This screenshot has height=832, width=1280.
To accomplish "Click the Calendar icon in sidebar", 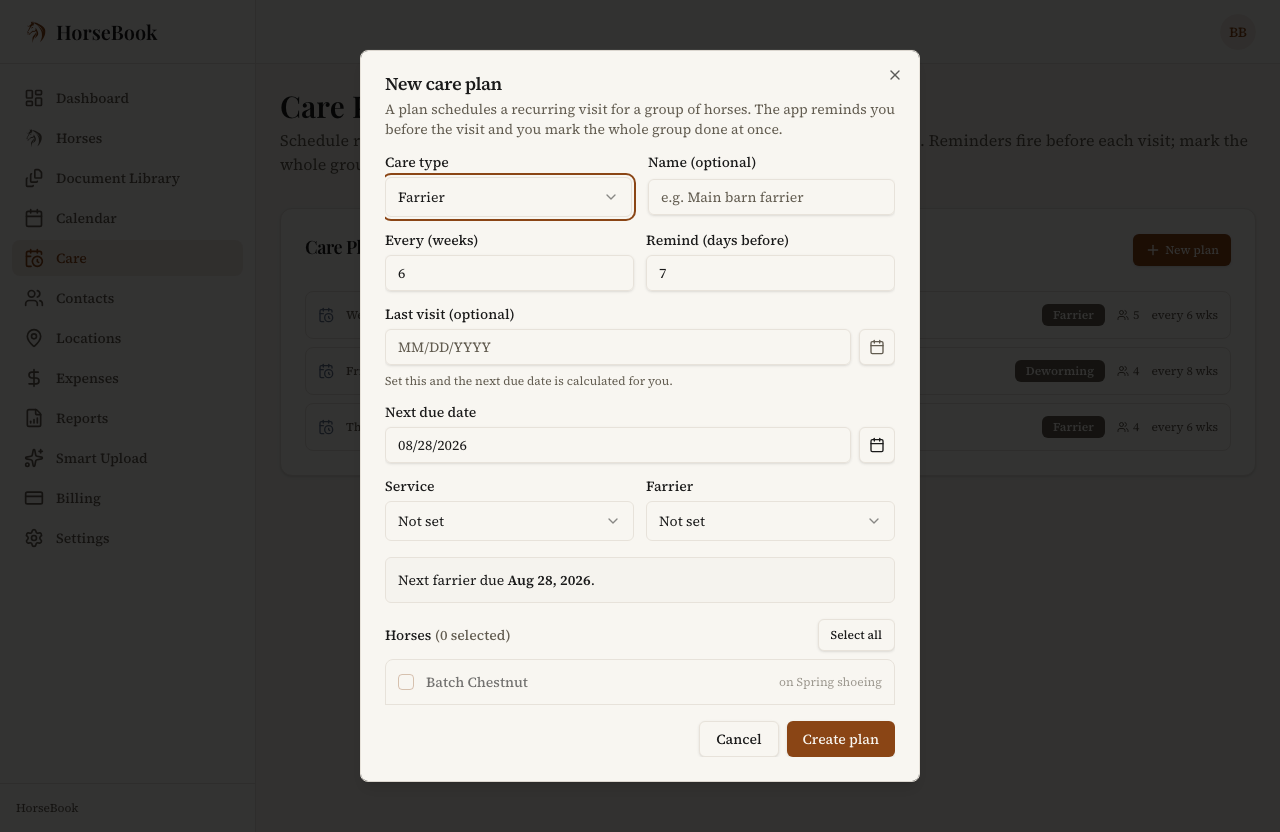I will pos(34,218).
